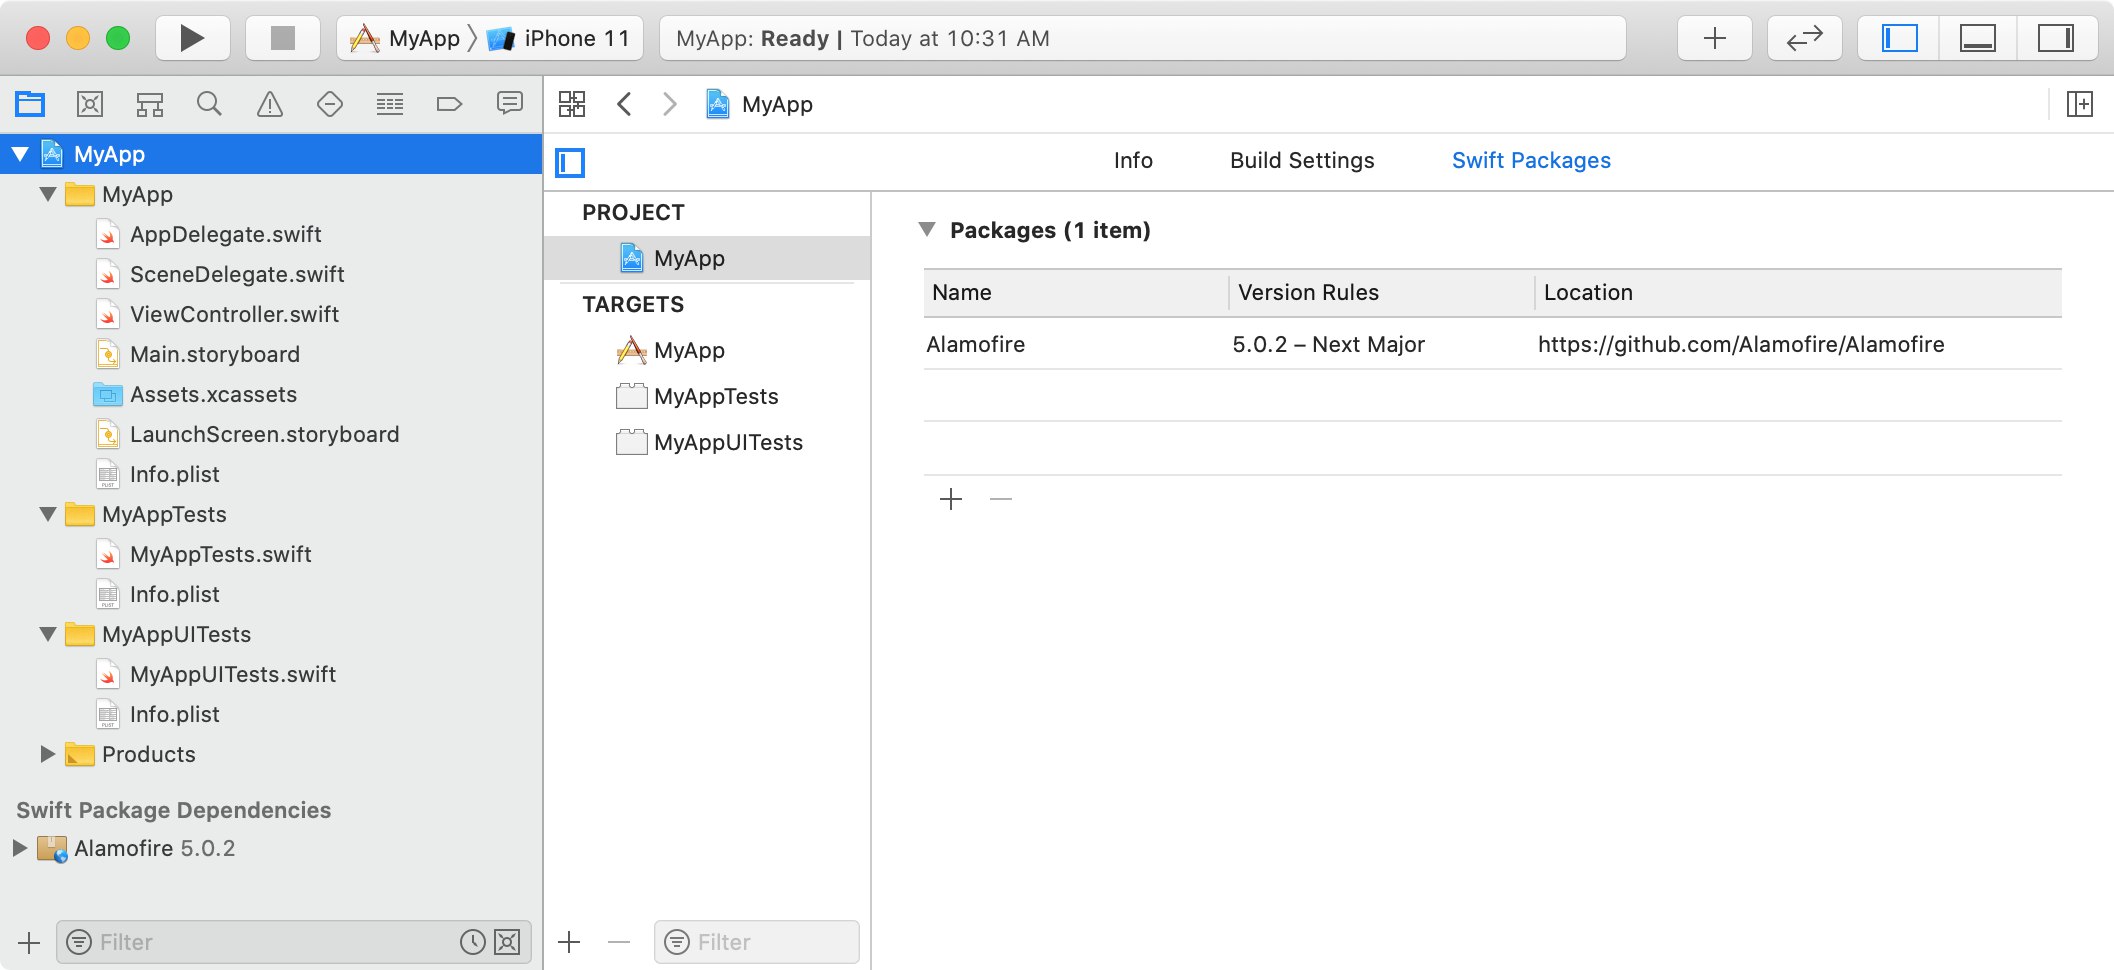
Task: Add a package with the plus button
Action: point(951,499)
